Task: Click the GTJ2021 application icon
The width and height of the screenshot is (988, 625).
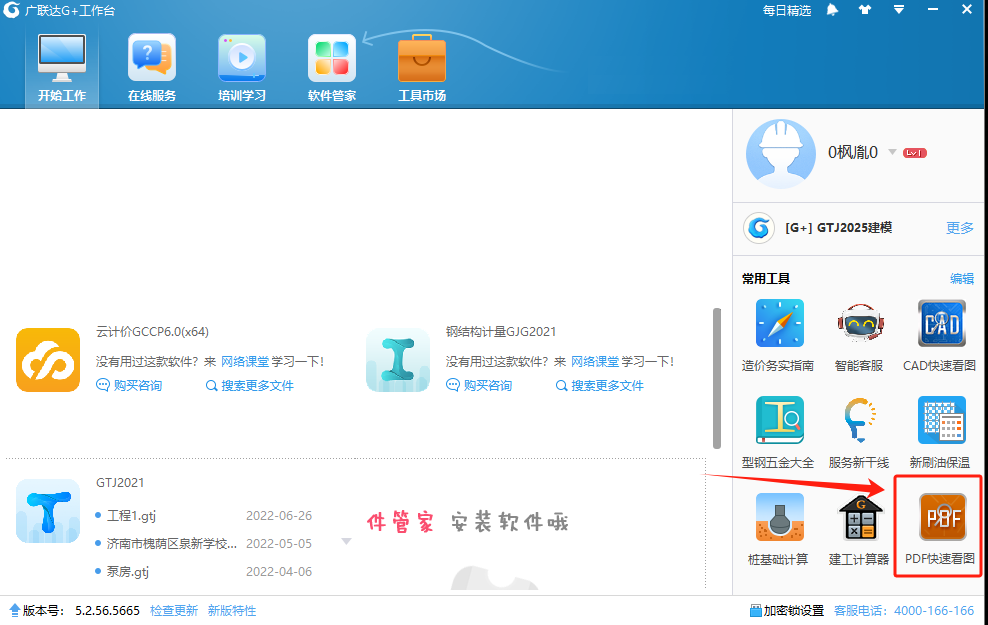Action: pyautogui.click(x=49, y=511)
